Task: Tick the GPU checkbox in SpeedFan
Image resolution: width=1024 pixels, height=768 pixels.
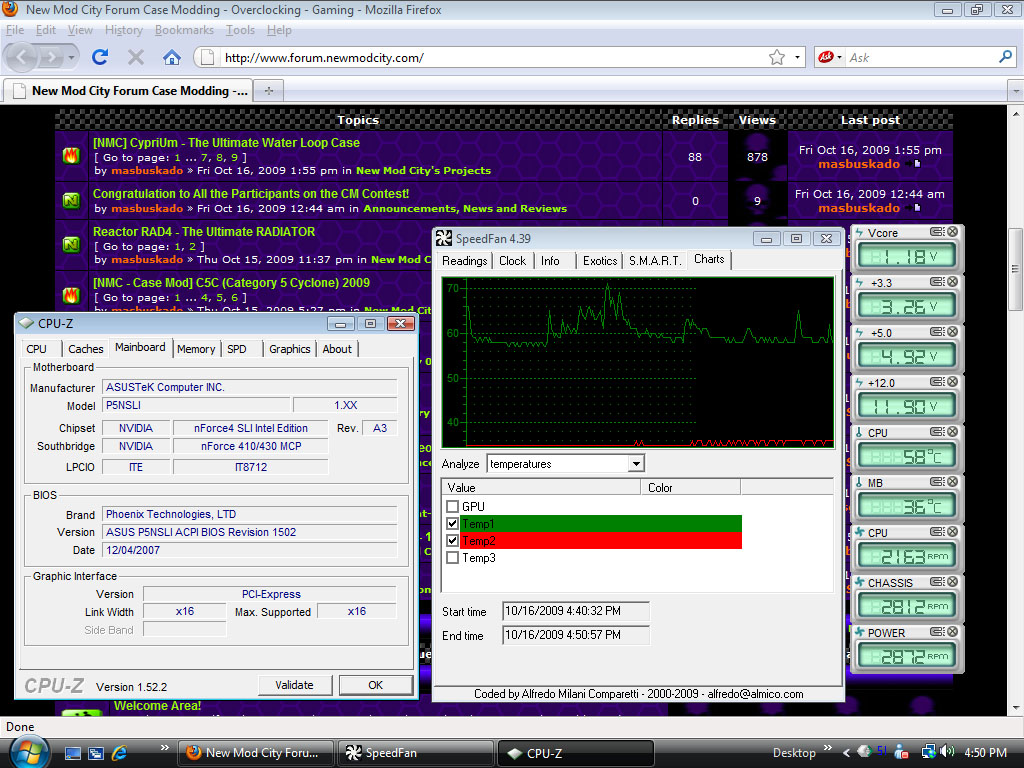Action: pyautogui.click(x=453, y=506)
